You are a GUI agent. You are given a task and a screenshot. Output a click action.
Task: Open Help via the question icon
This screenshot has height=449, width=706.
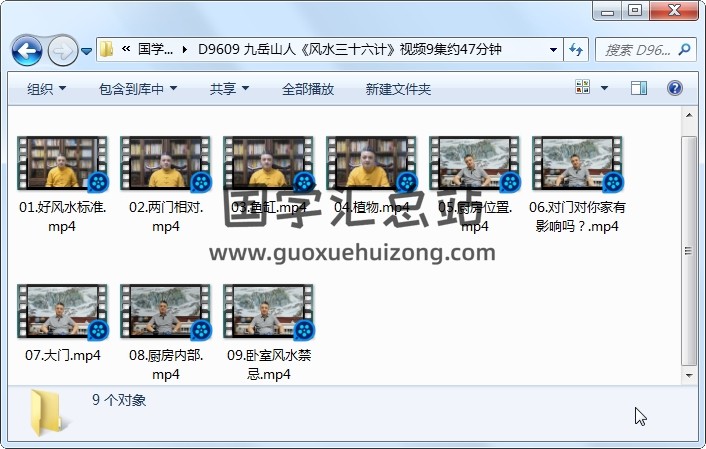(x=674, y=88)
